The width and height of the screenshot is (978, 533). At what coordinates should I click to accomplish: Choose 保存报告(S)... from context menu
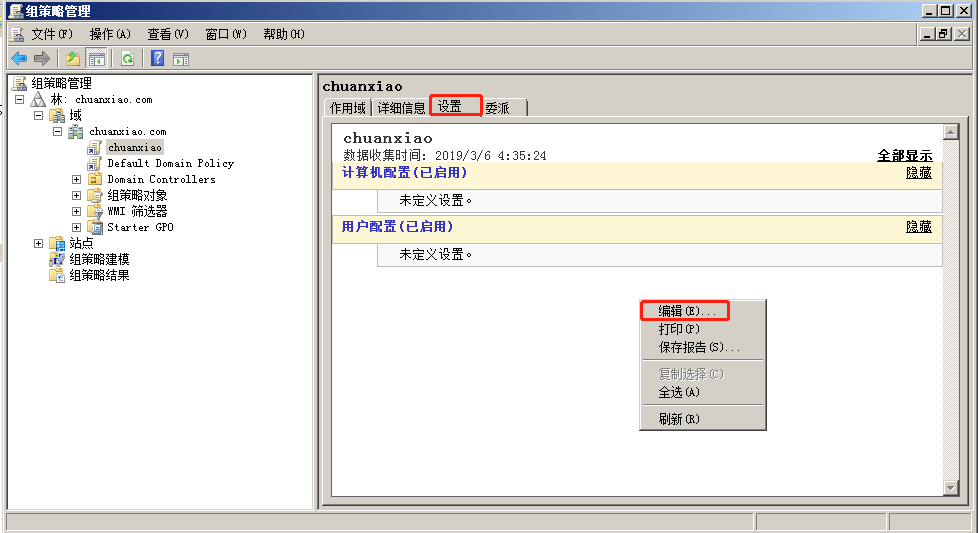pyautogui.click(x=703, y=347)
